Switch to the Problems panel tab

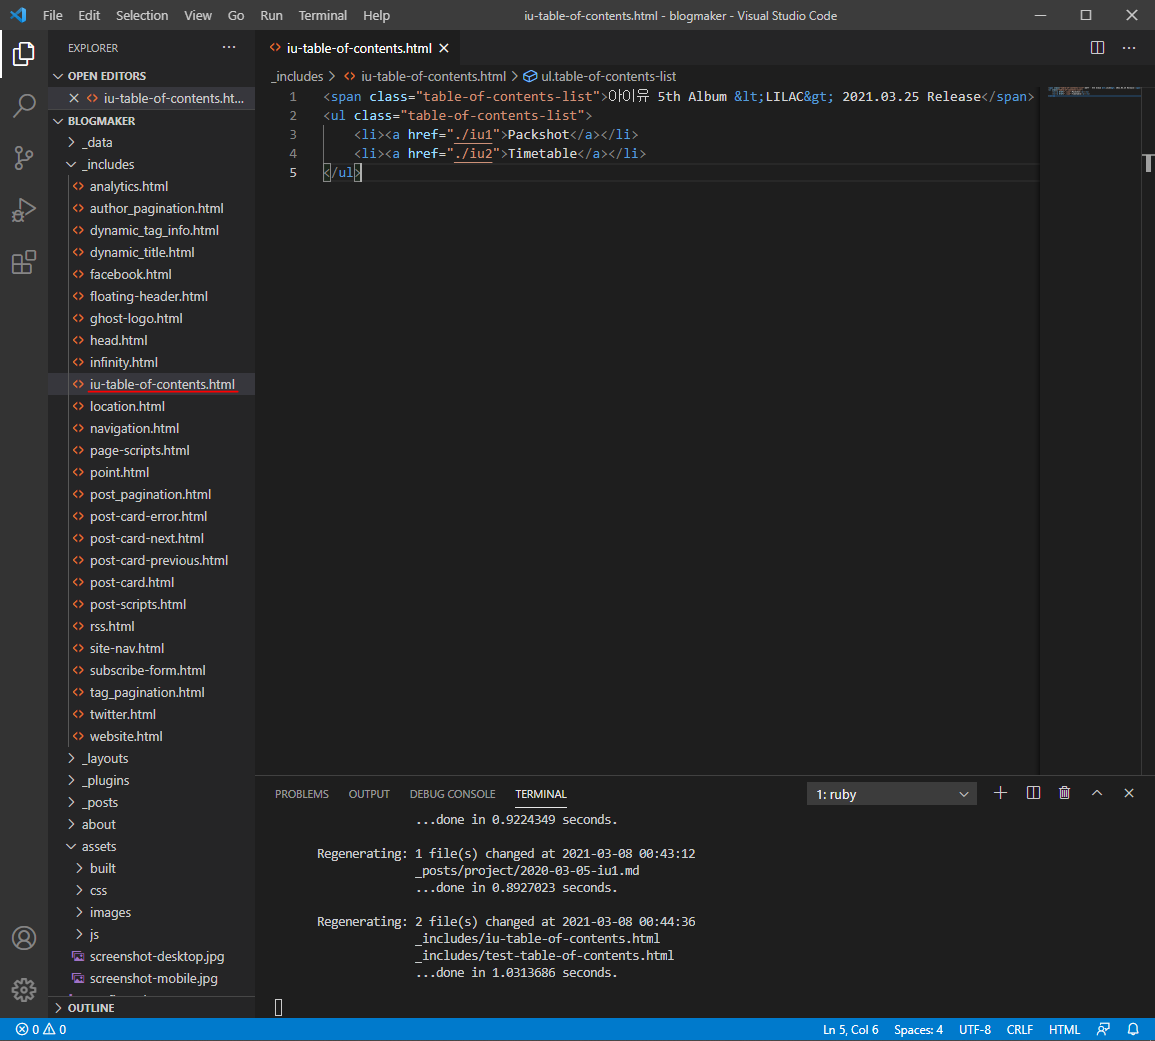pyautogui.click(x=302, y=794)
